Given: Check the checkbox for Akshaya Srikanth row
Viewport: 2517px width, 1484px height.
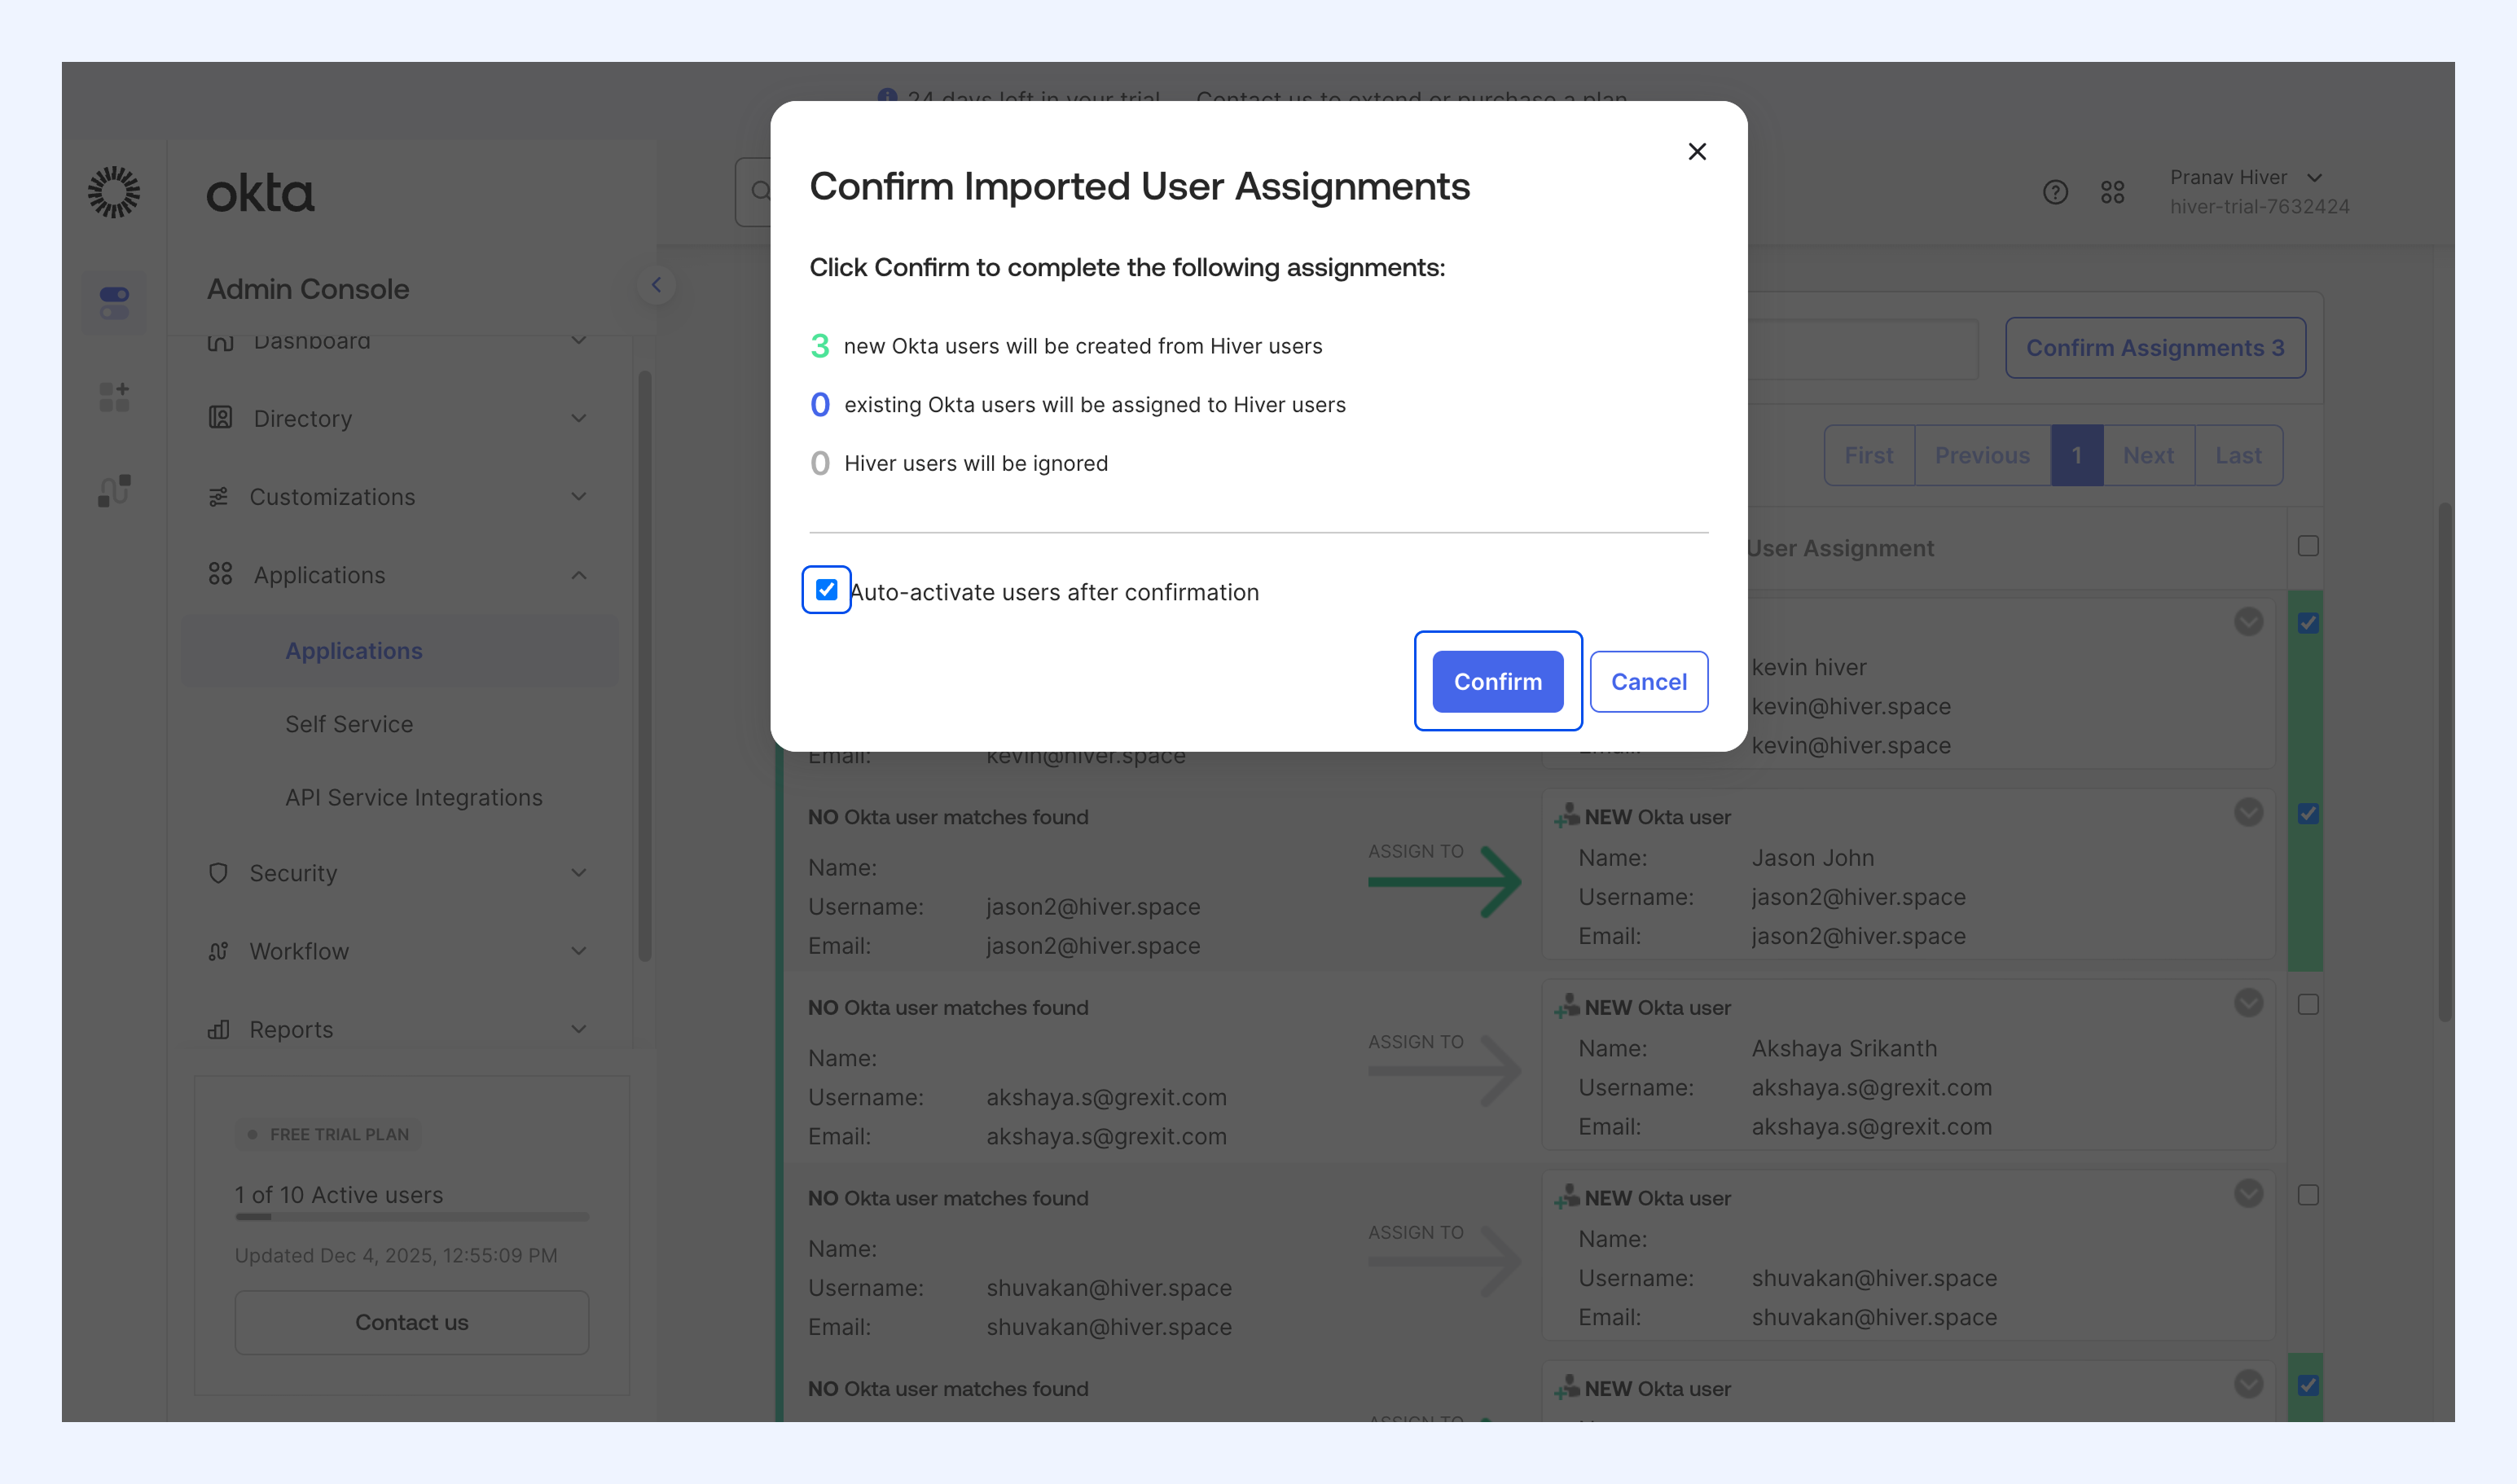Looking at the screenshot, I should (x=2308, y=1004).
